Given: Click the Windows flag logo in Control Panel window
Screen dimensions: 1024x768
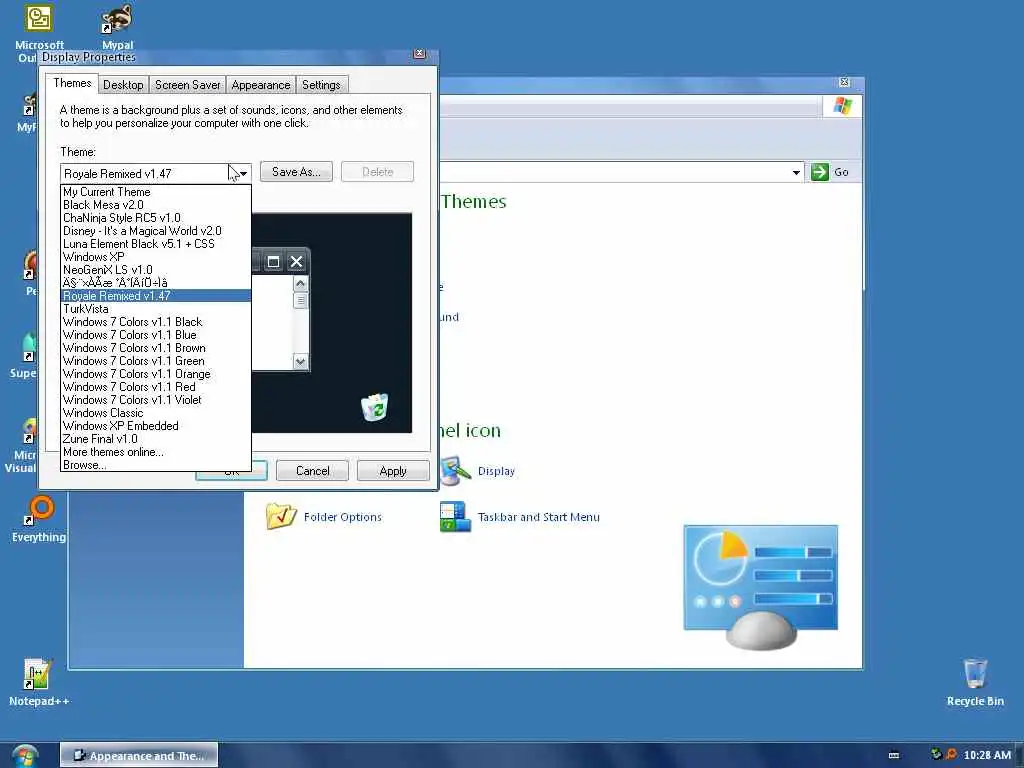Looking at the screenshot, I should [842, 106].
